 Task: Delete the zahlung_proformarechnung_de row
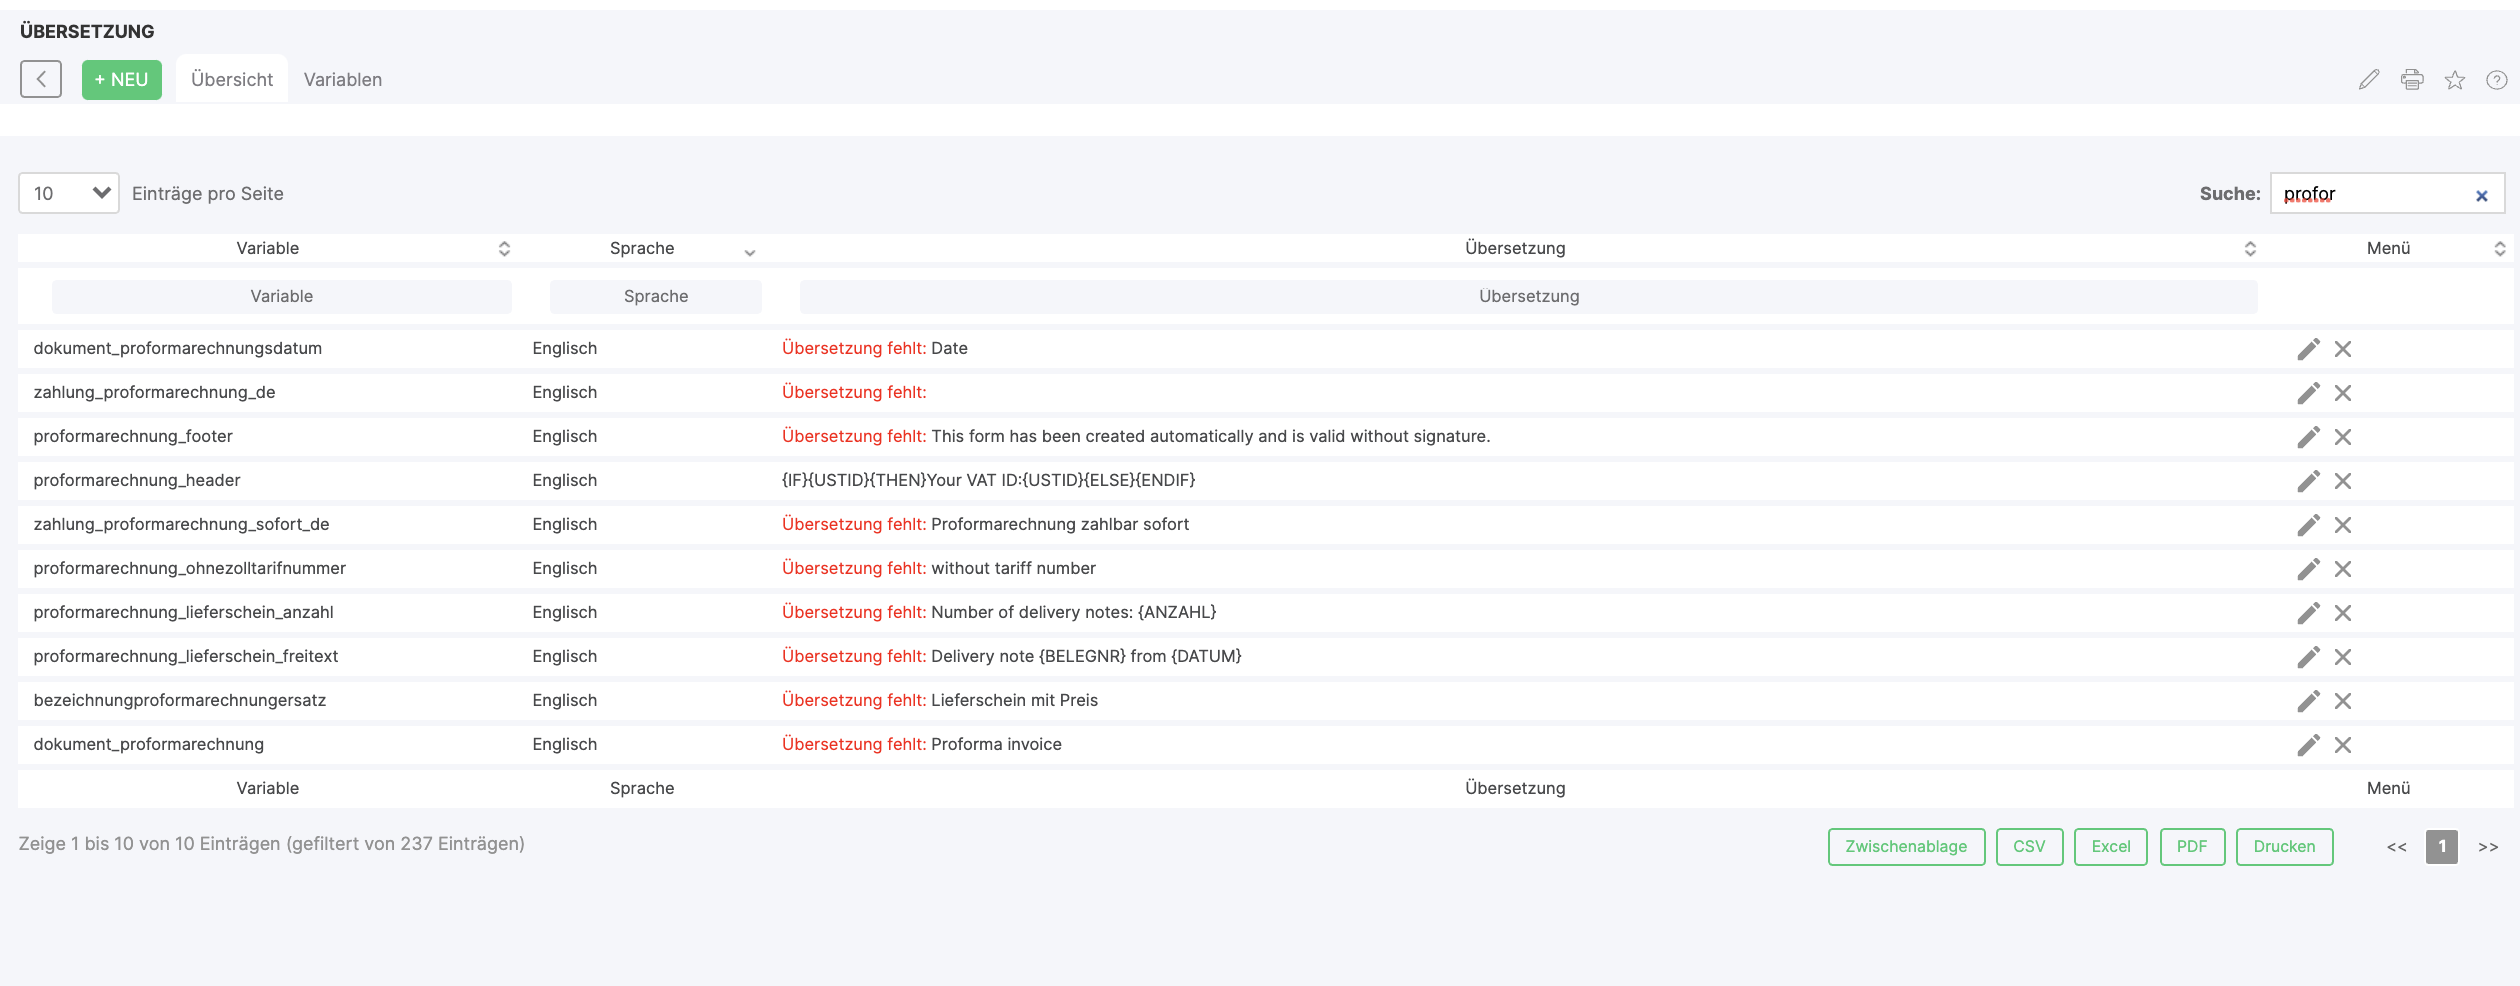click(x=2343, y=393)
